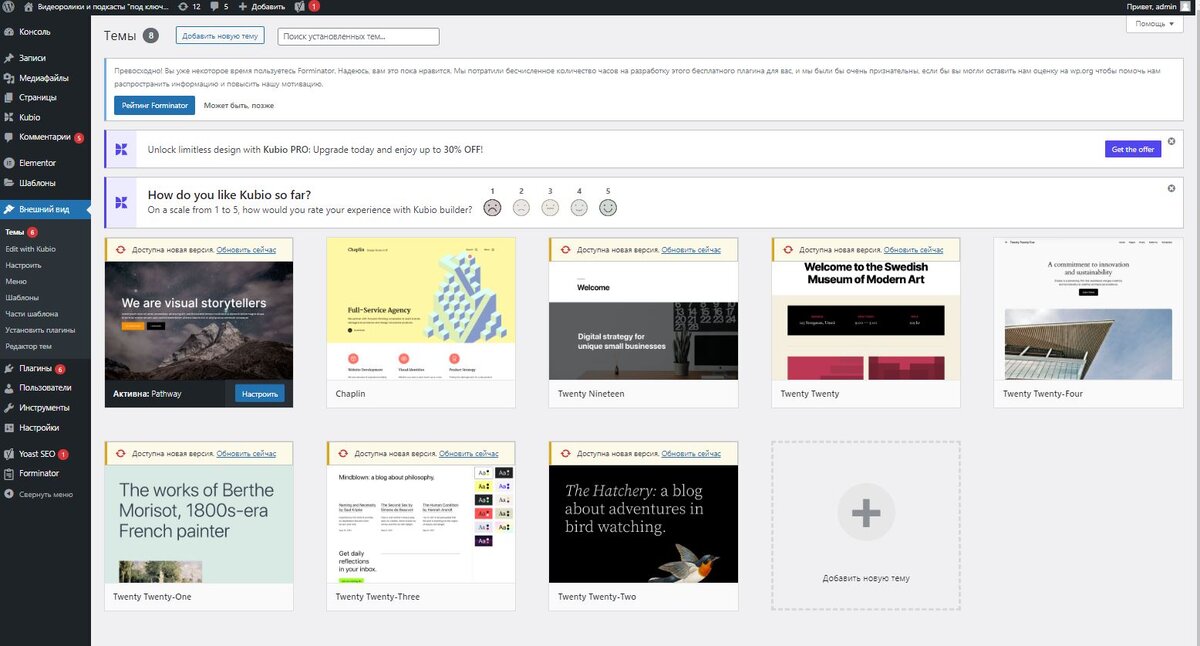Open the WordPress logo menu

click(9, 6)
